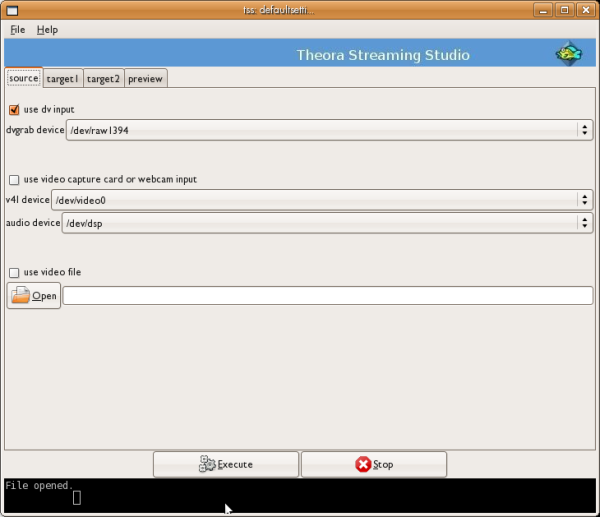Go to the preview tab
This screenshot has width=600, height=517.
pyautogui.click(x=145, y=79)
